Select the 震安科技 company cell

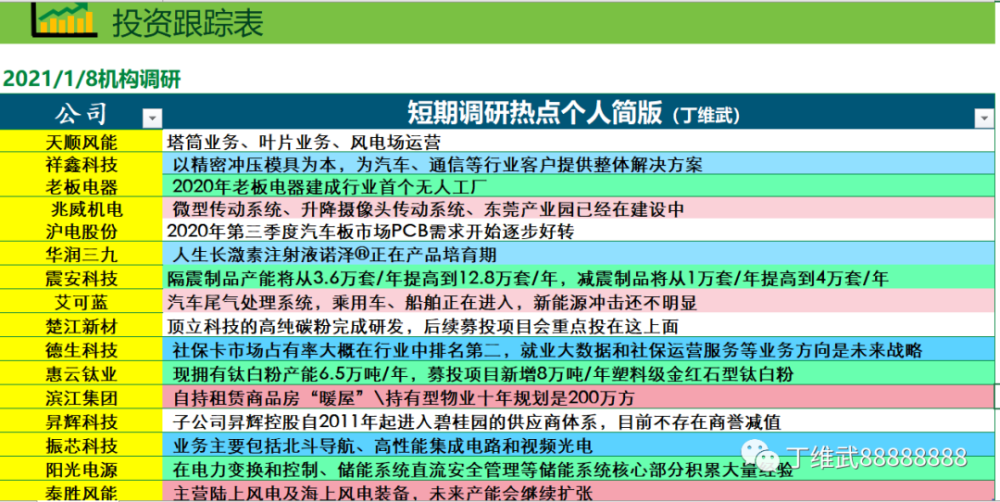(x=82, y=277)
